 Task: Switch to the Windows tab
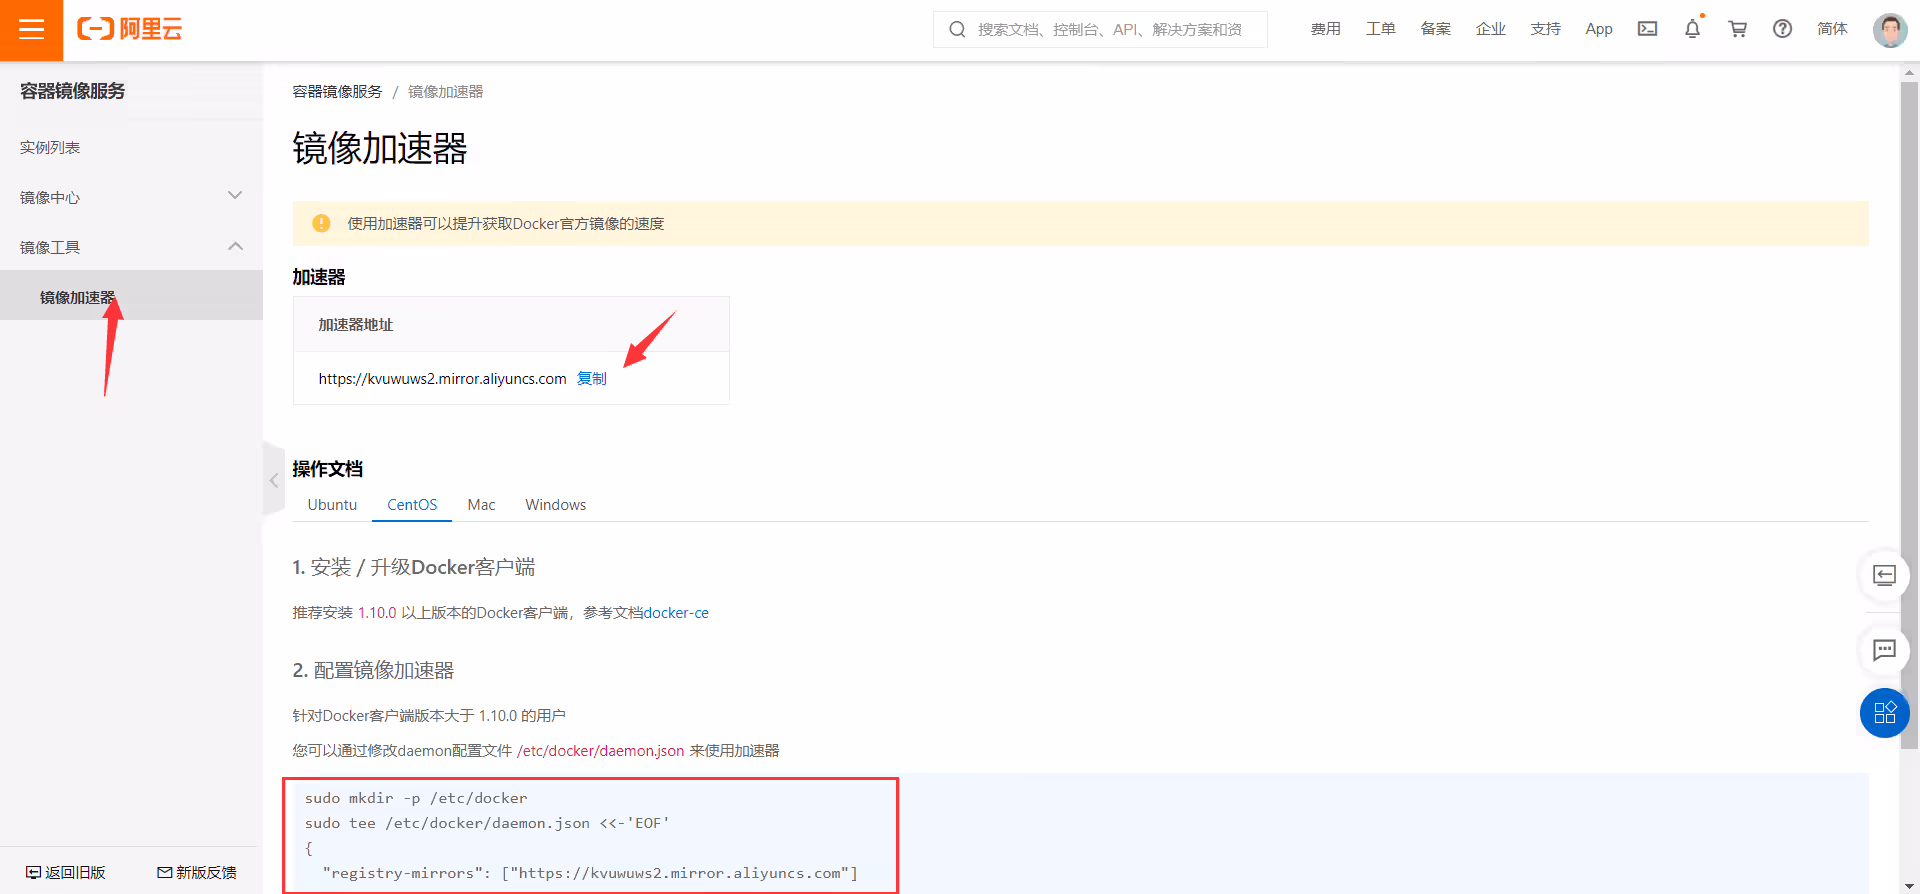[556, 505]
